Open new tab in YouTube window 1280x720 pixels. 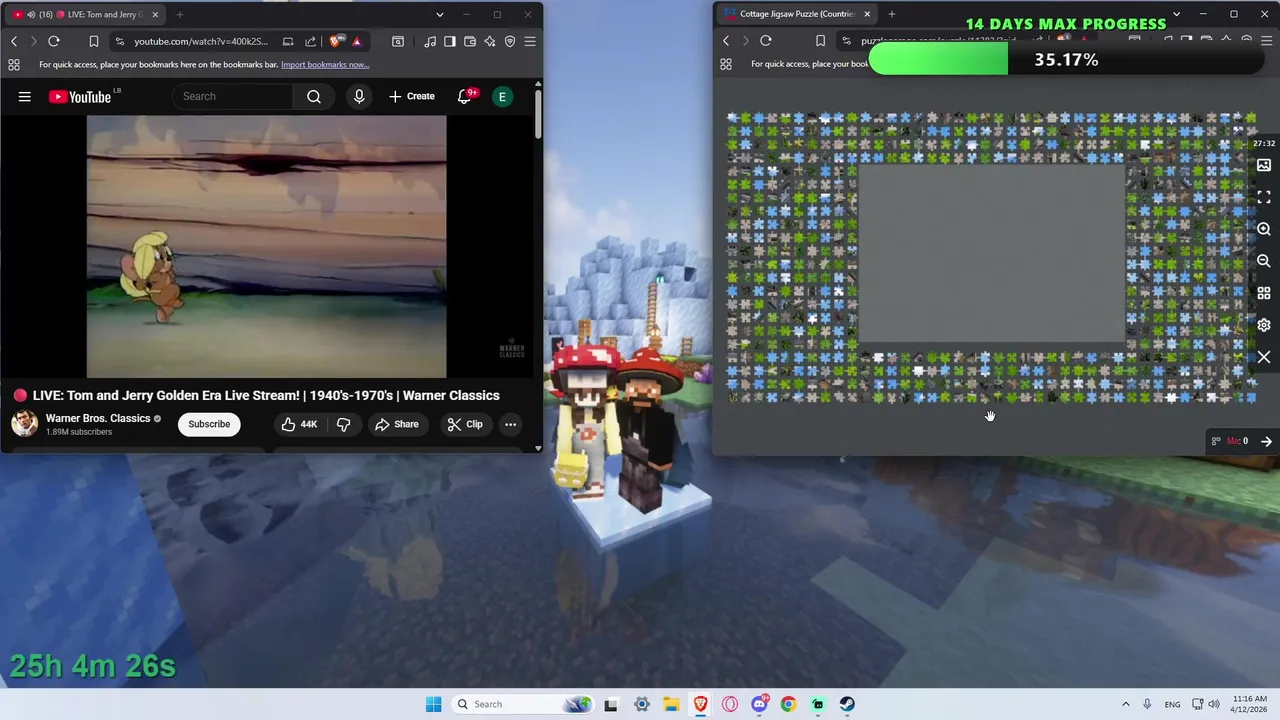pyautogui.click(x=180, y=14)
